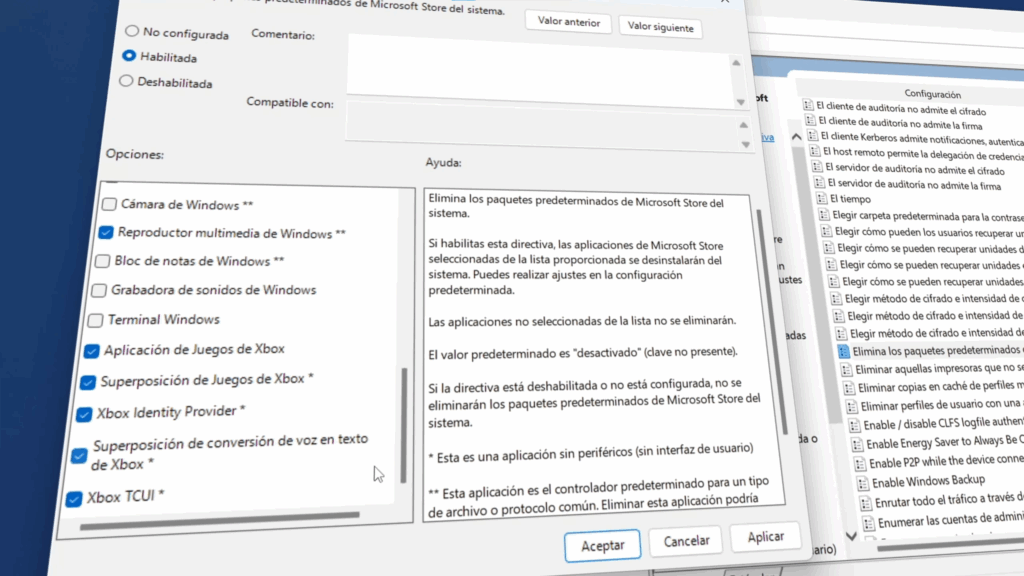Click the Aceptar button
Image resolution: width=1024 pixels, height=576 pixels.
point(602,545)
